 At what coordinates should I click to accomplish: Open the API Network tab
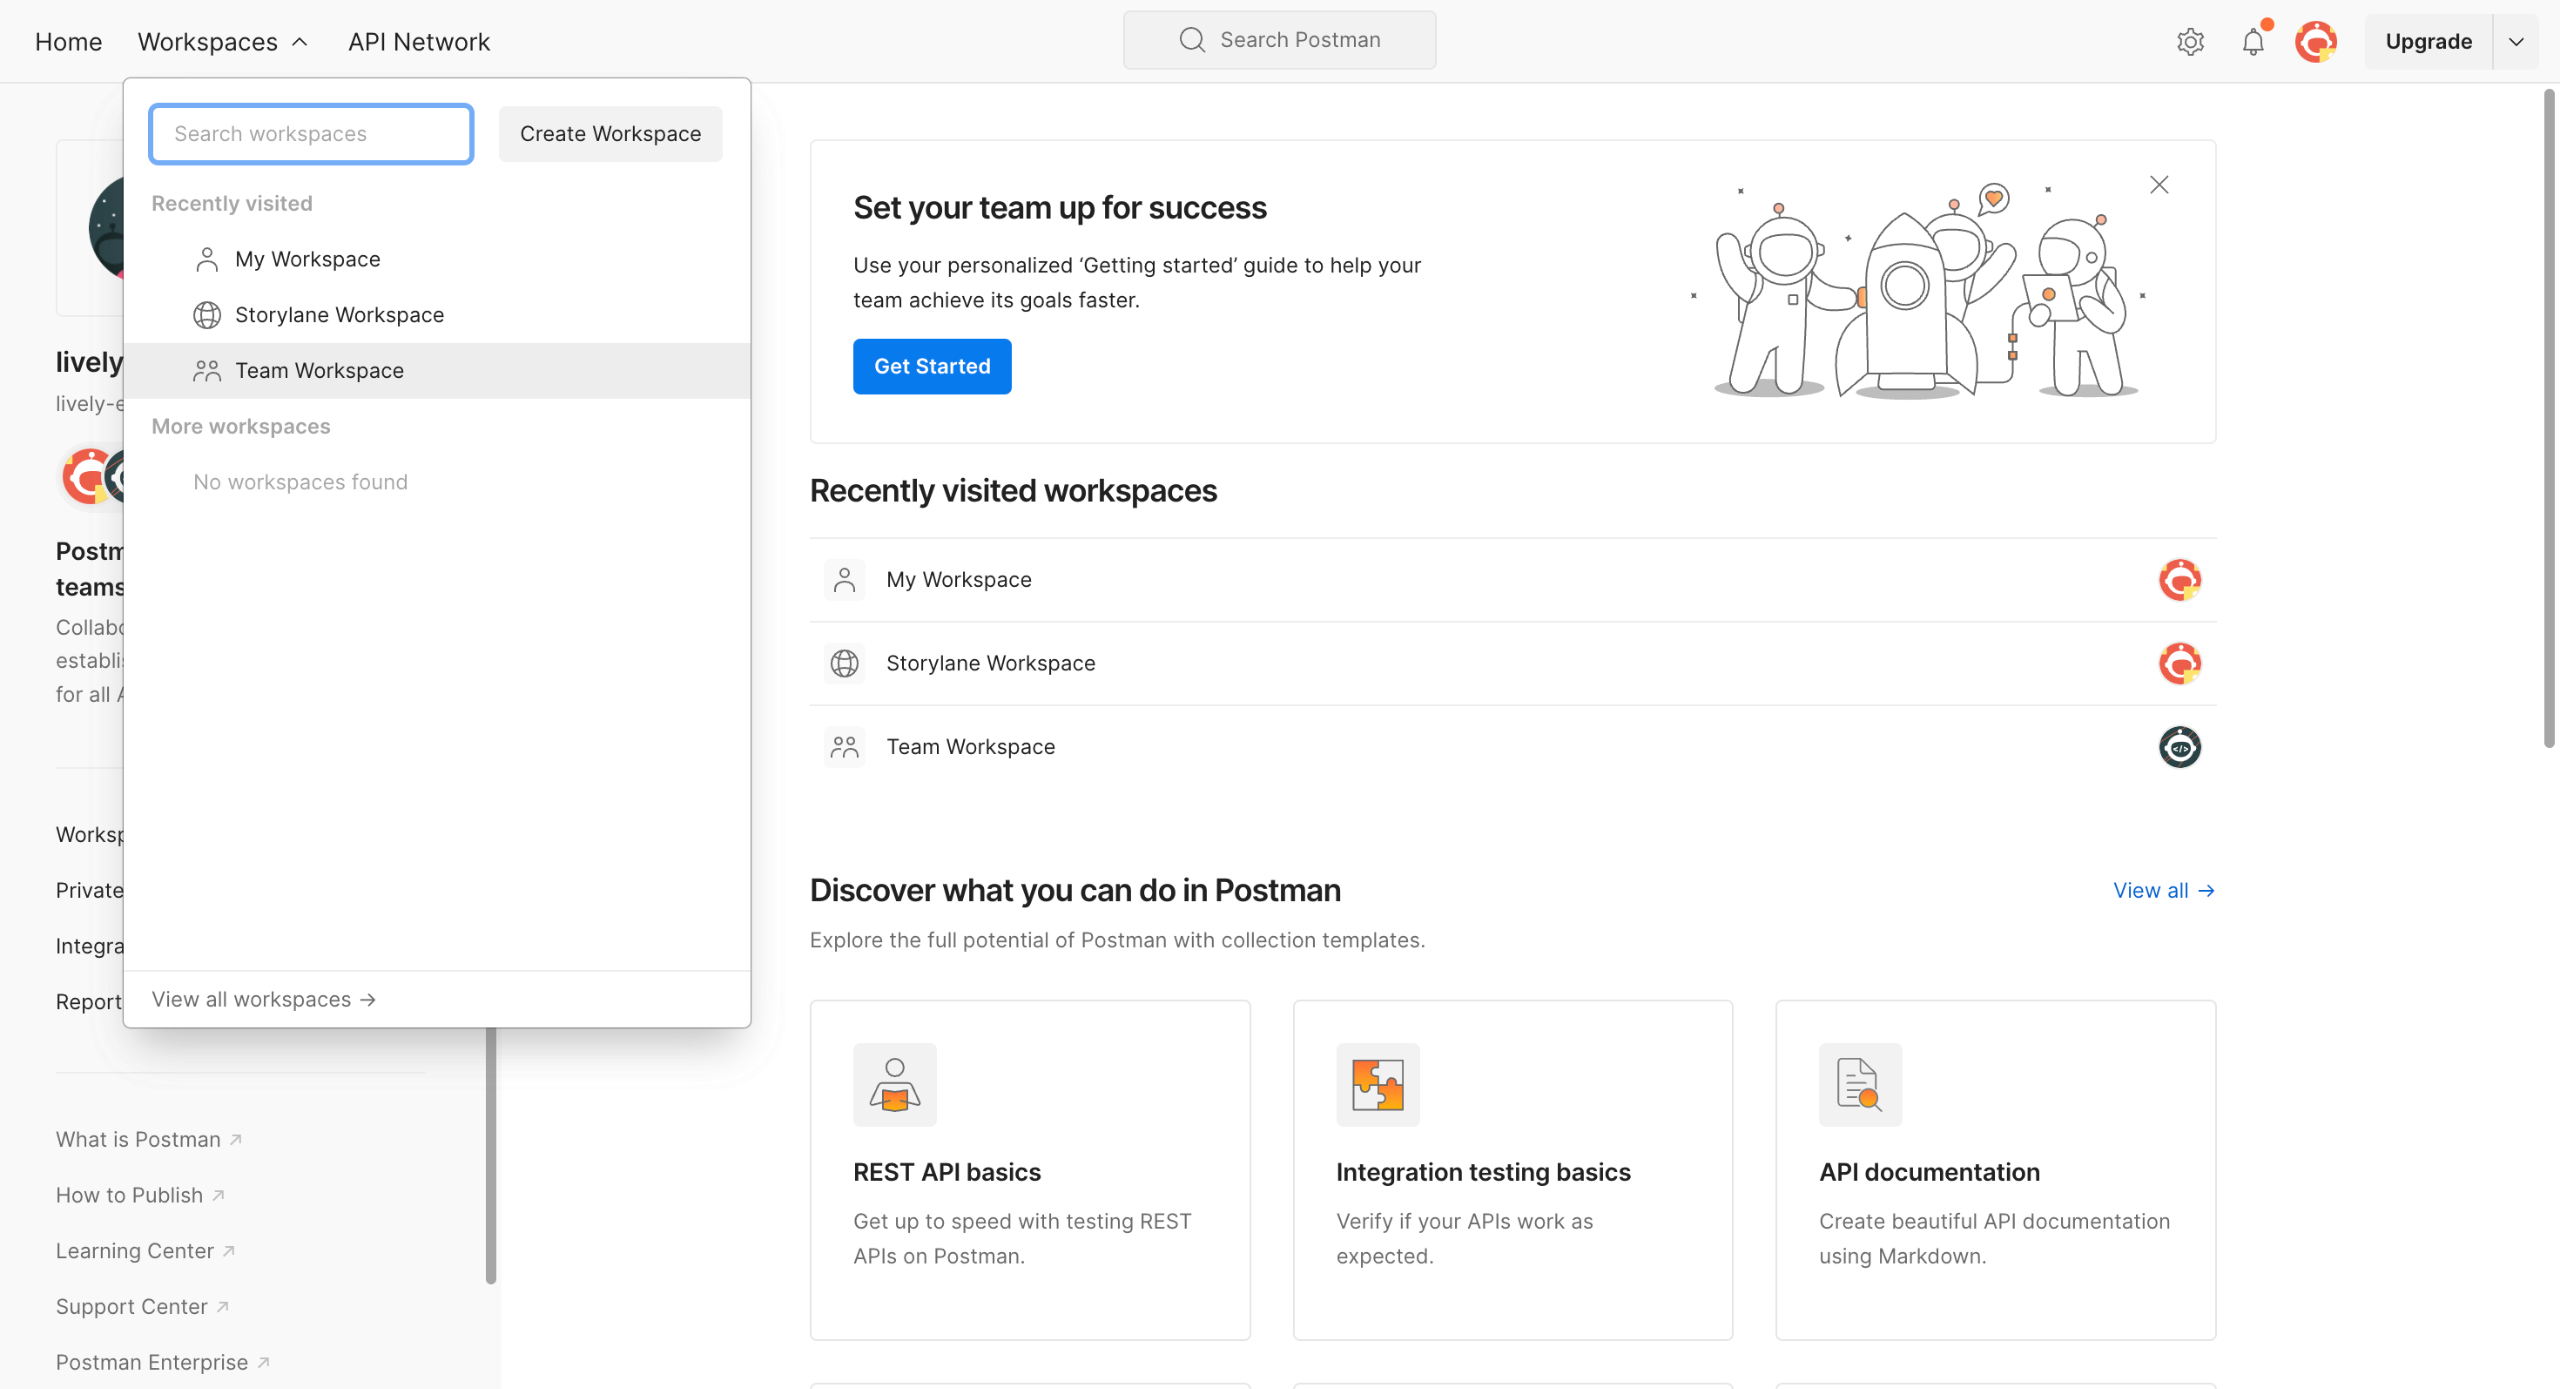click(418, 42)
